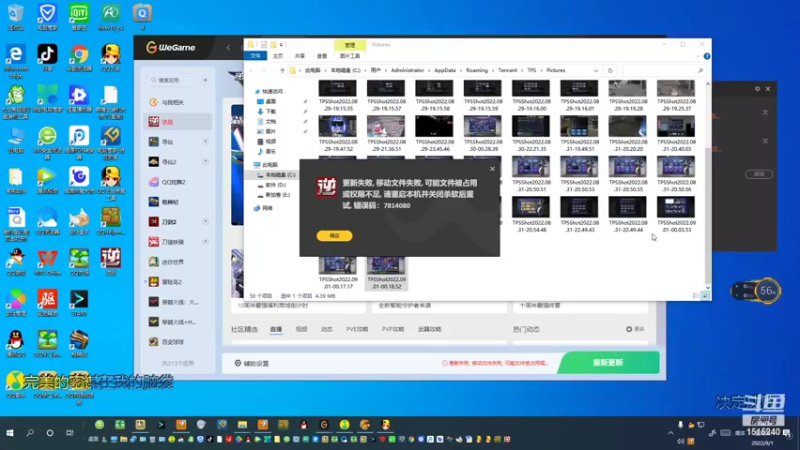Select 逆战 in WeGame game list
The width and height of the screenshot is (800, 450).
tap(177, 121)
